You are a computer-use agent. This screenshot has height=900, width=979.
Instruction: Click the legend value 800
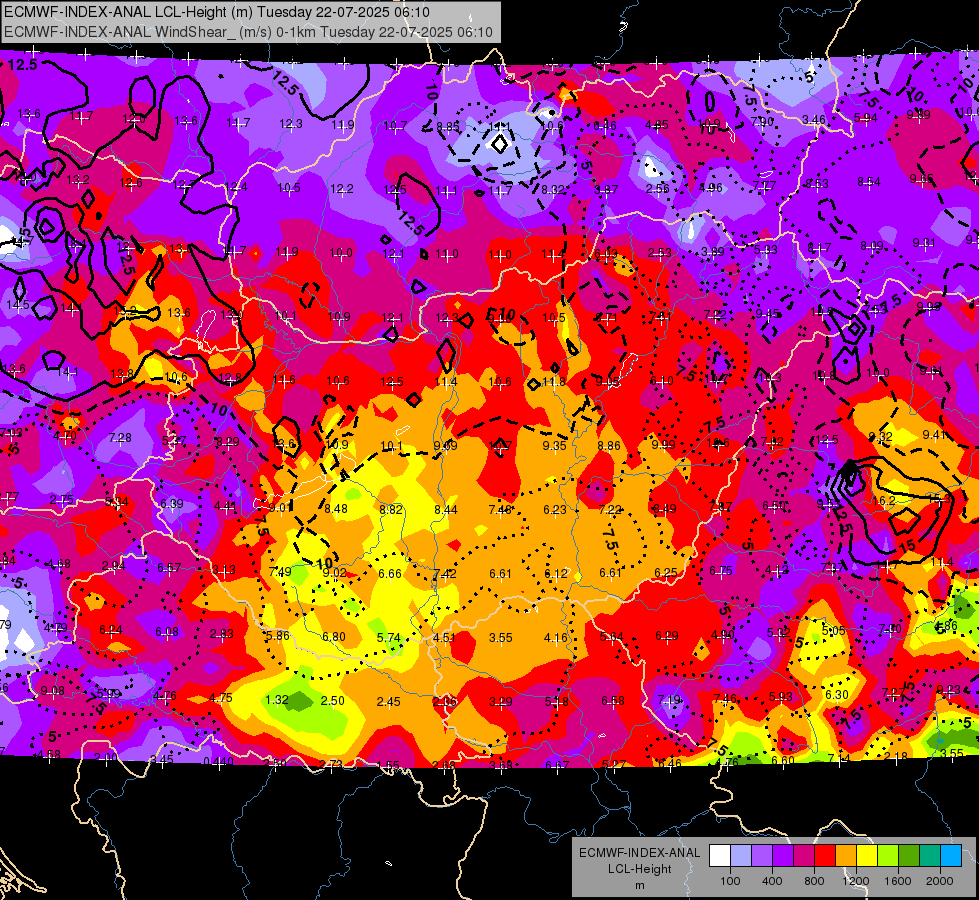(x=814, y=881)
